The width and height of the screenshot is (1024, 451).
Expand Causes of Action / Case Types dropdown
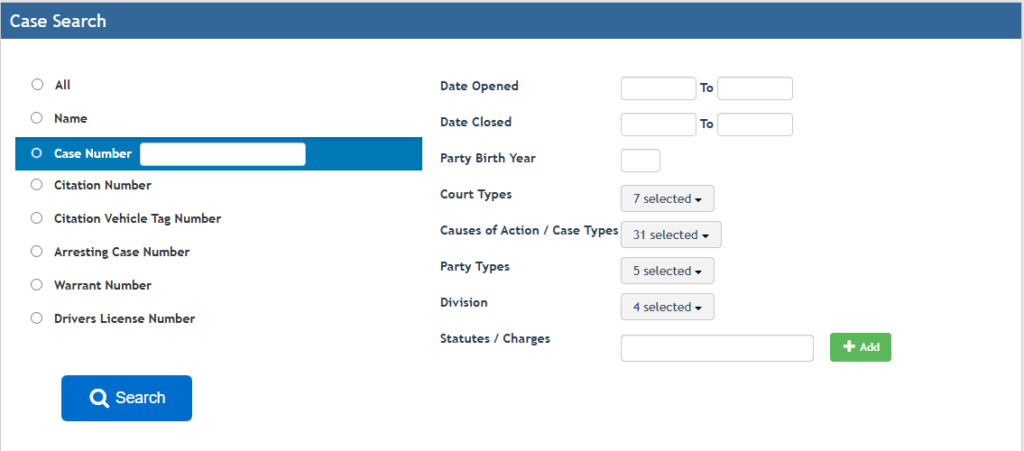point(671,235)
